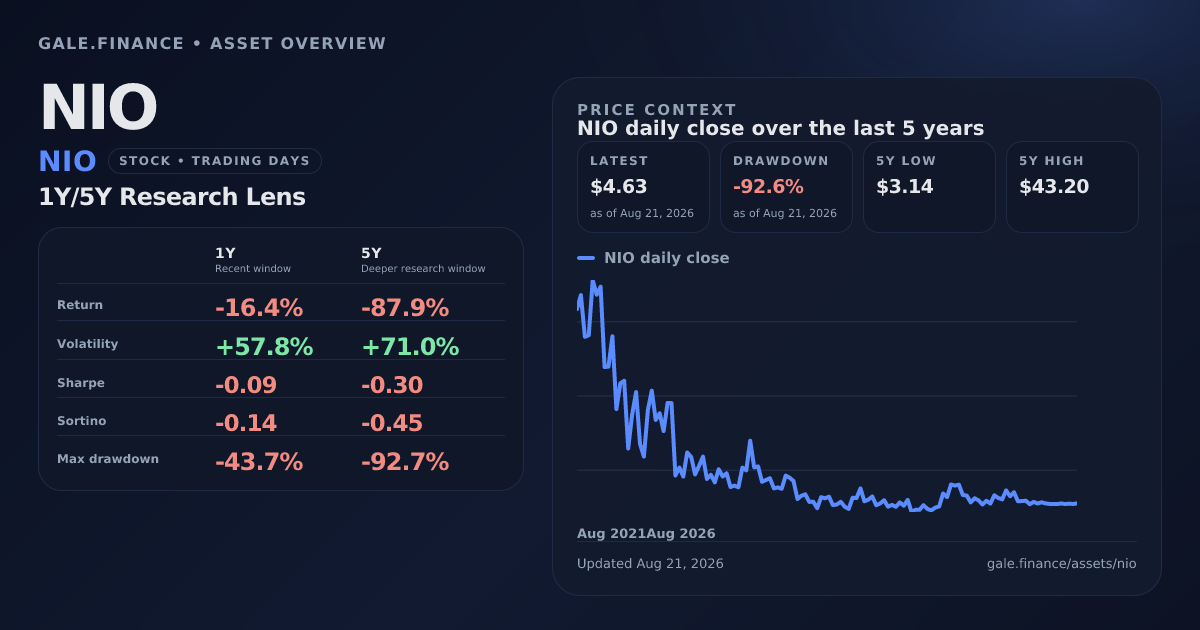Select the 5Y HIGH $43.20 card
Image resolution: width=1200 pixels, height=630 pixels.
click(1072, 187)
